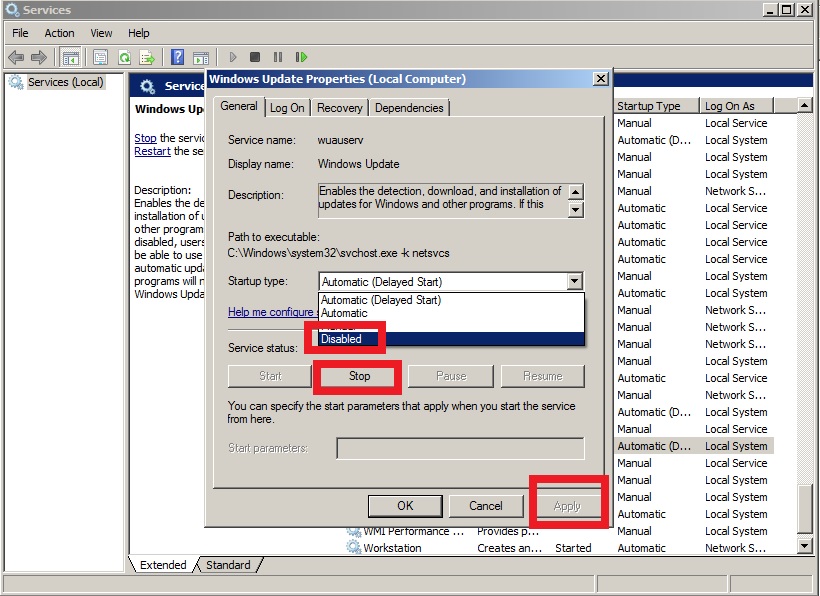Choose Automatic (Delayed Start) list option
Image resolution: width=820 pixels, height=596 pixels.
451,300
